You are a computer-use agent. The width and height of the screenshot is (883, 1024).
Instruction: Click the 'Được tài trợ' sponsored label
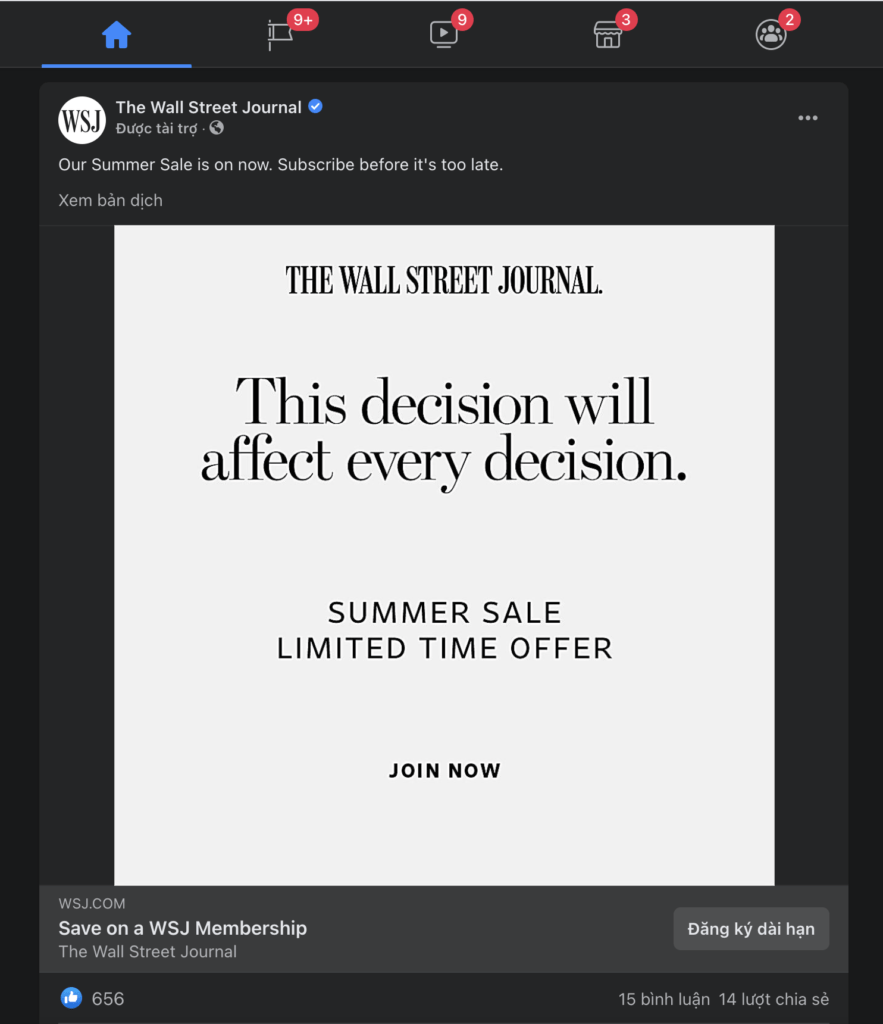(x=156, y=129)
